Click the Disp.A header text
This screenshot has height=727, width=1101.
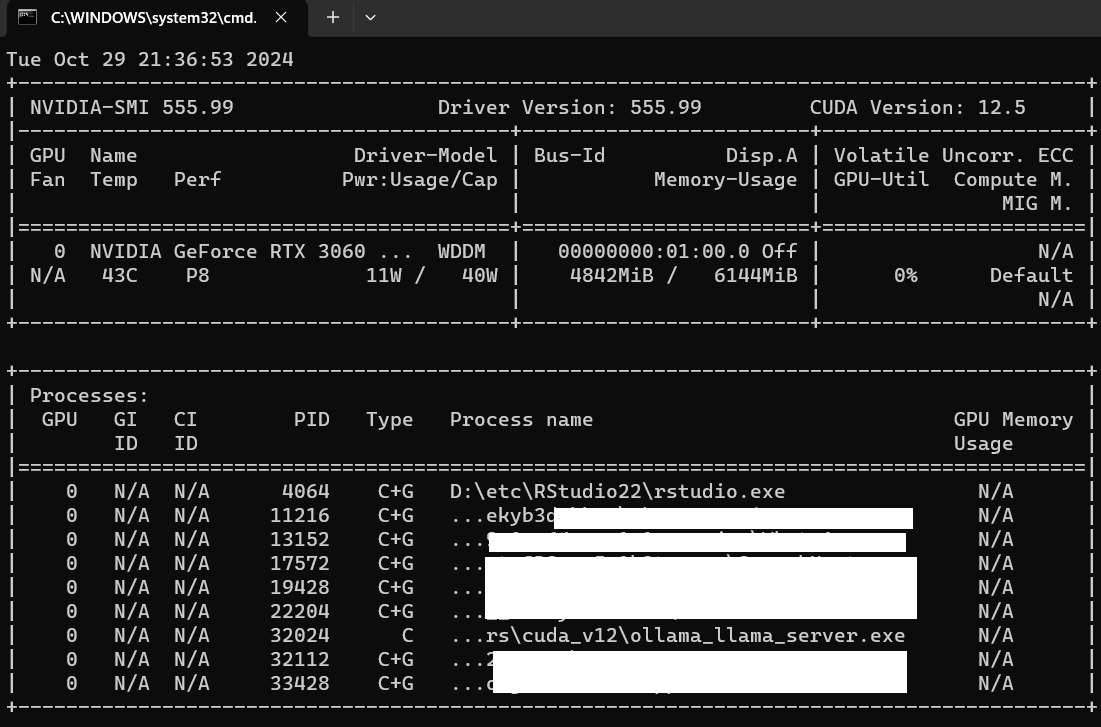(x=761, y=155)
